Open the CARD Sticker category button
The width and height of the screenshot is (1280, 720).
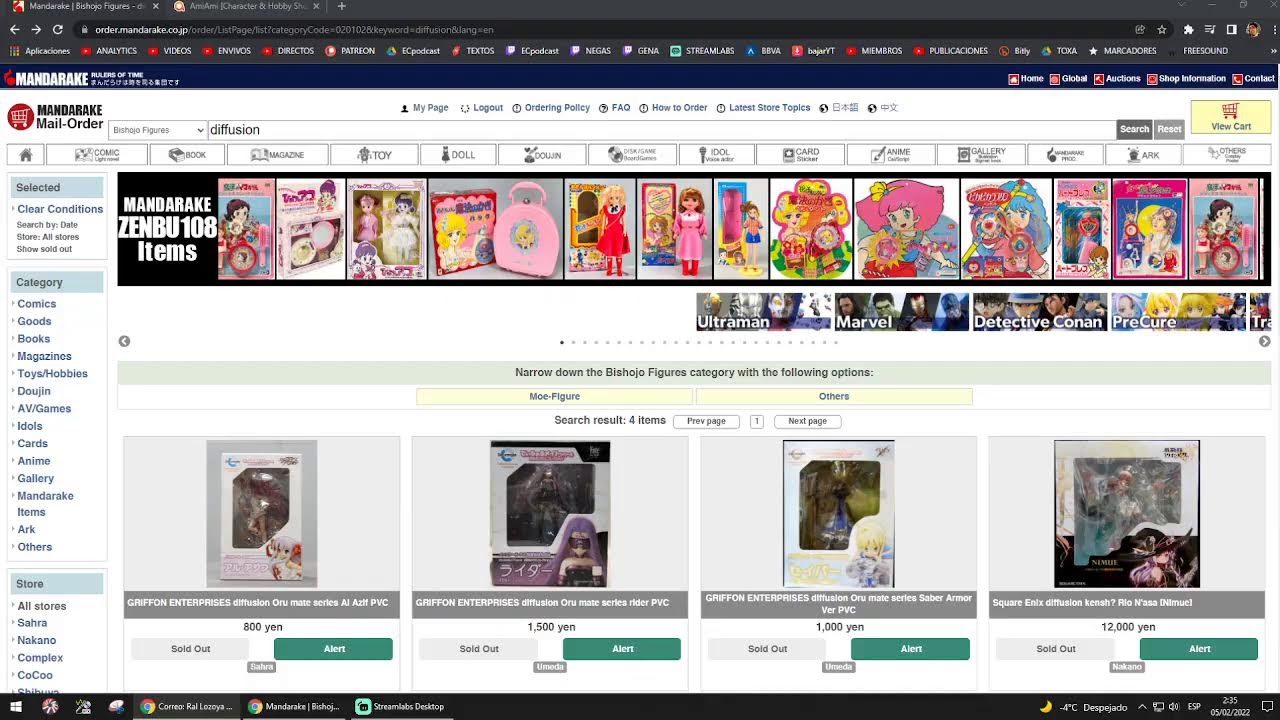pyautogui.click(x=801, y=155)
